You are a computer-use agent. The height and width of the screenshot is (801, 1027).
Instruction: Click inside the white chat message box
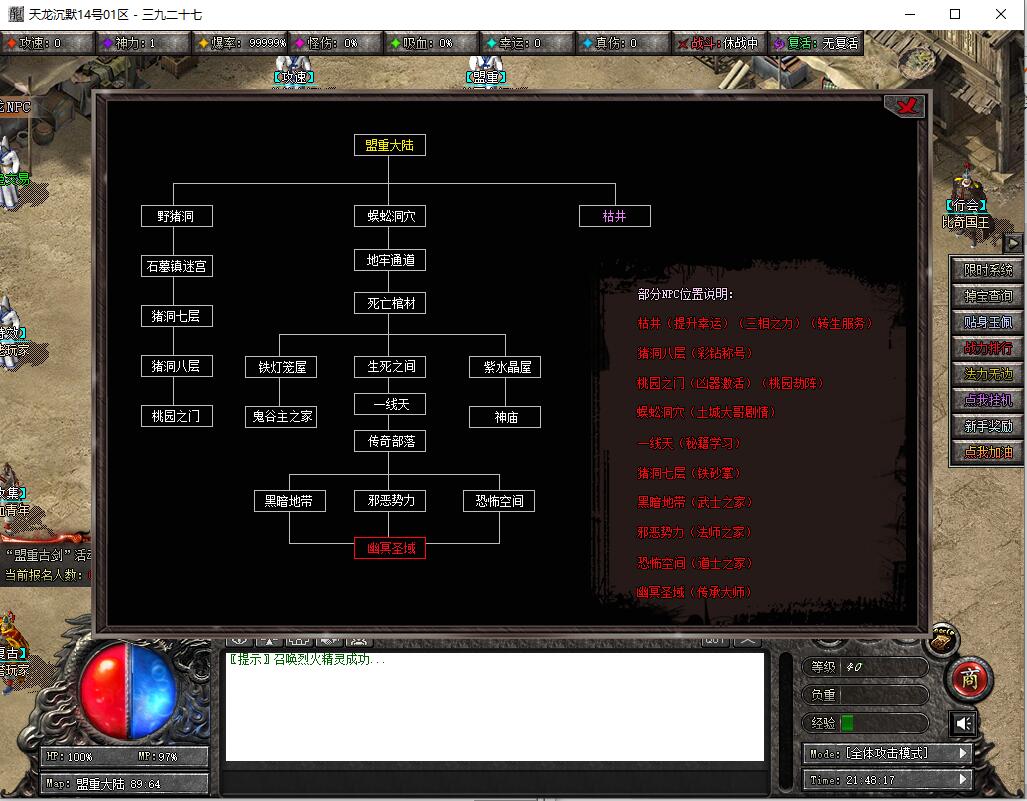pos(494,705)
